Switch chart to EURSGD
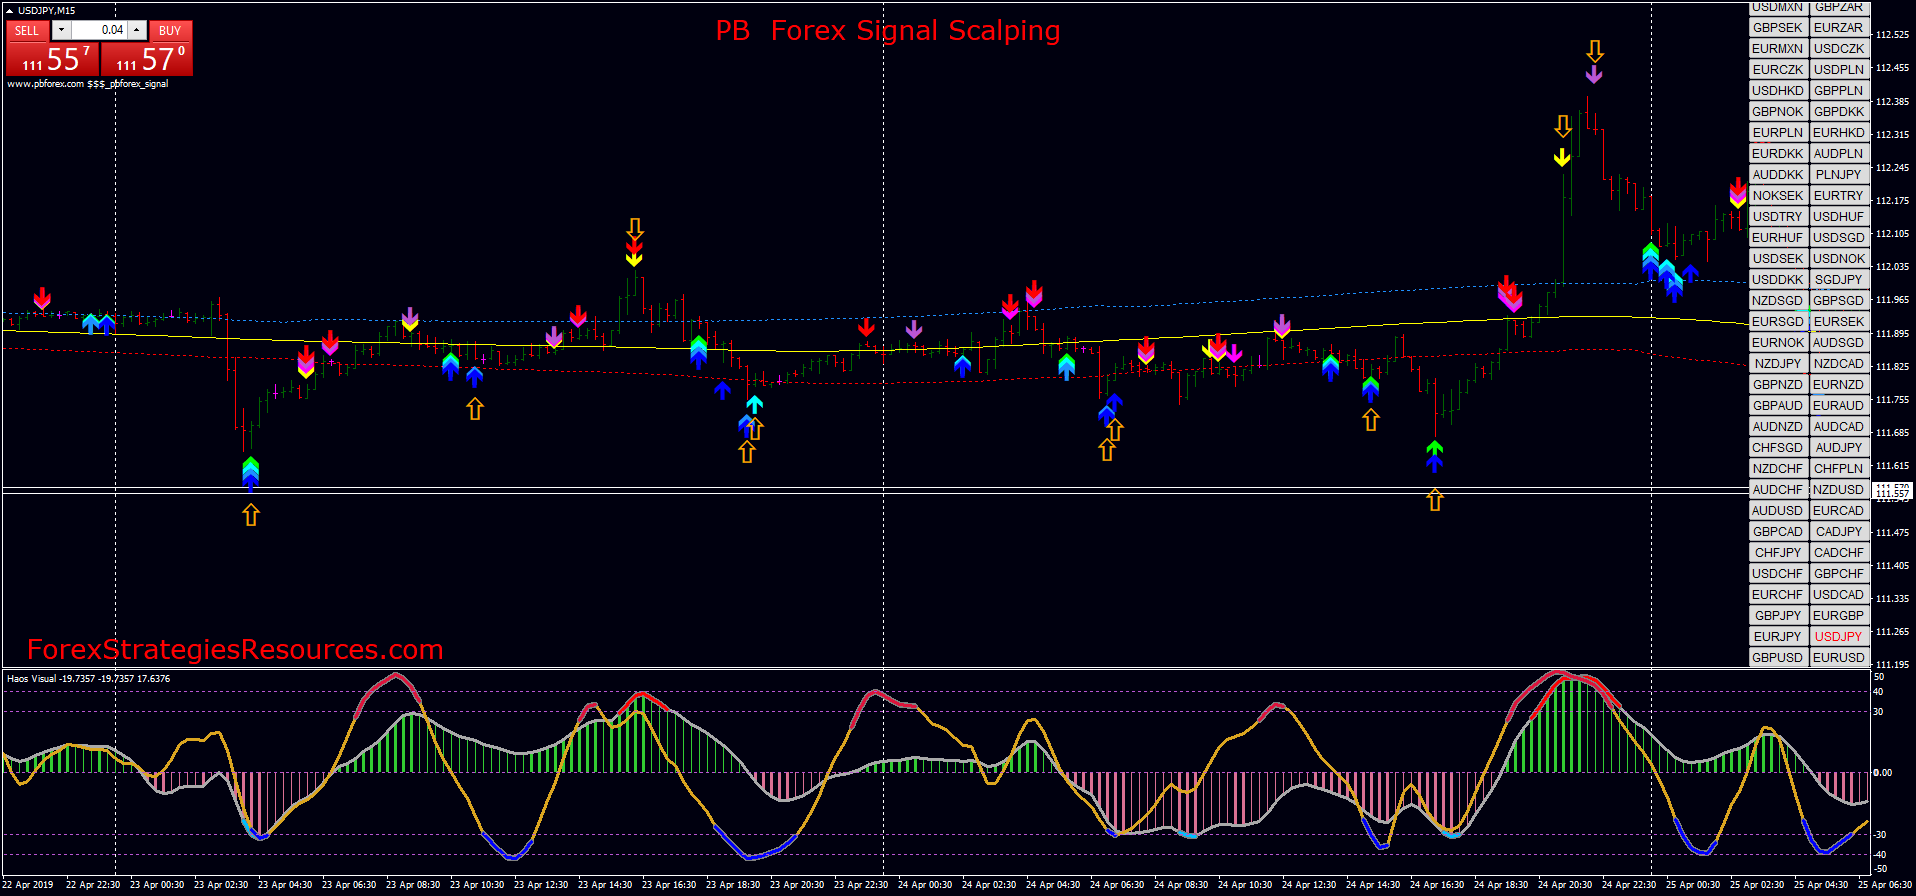The image size is (1916, 896). (x=1778, y=321)
